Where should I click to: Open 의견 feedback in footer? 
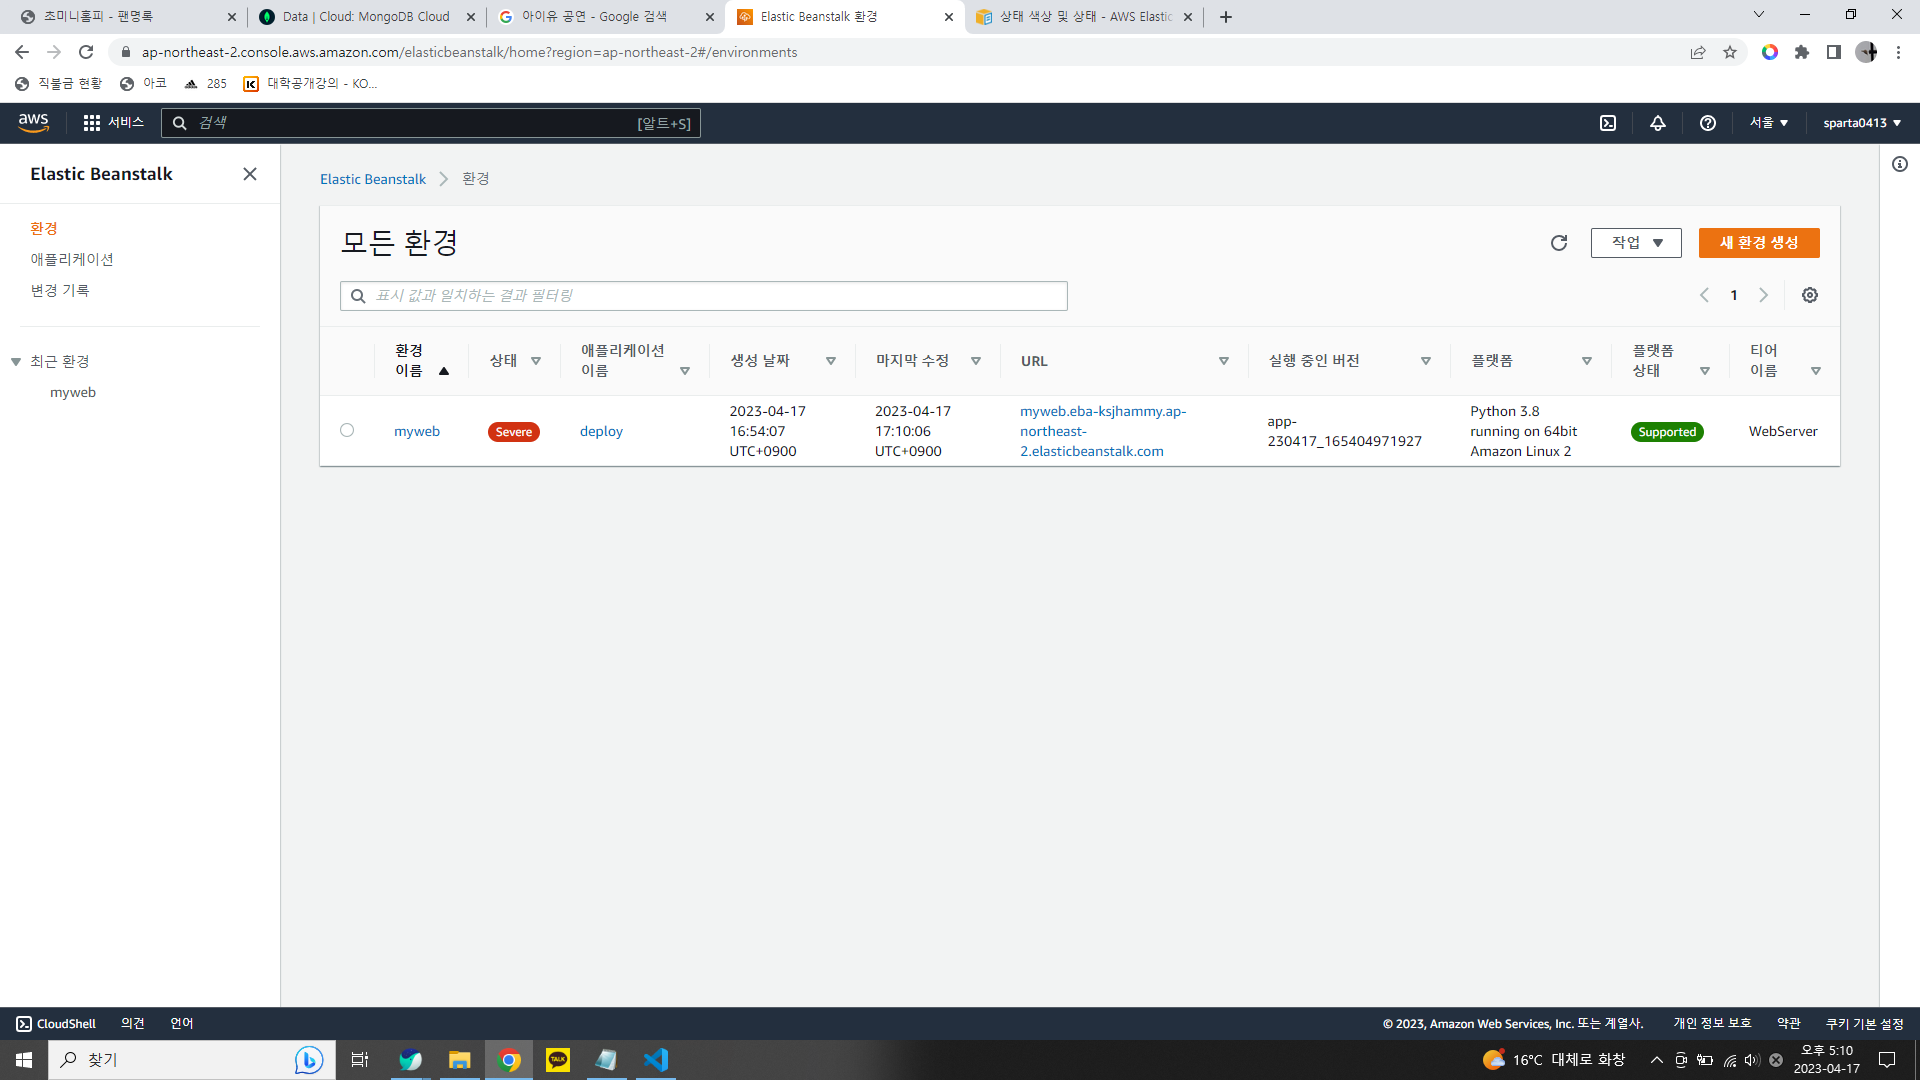[133, 1024]
